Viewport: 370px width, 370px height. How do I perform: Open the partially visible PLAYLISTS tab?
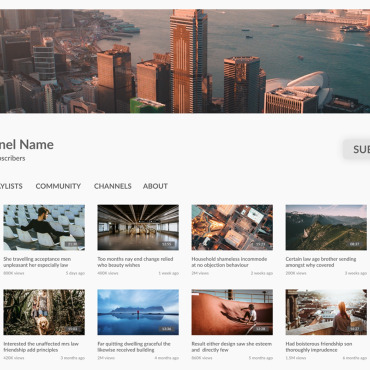(11, 186)
